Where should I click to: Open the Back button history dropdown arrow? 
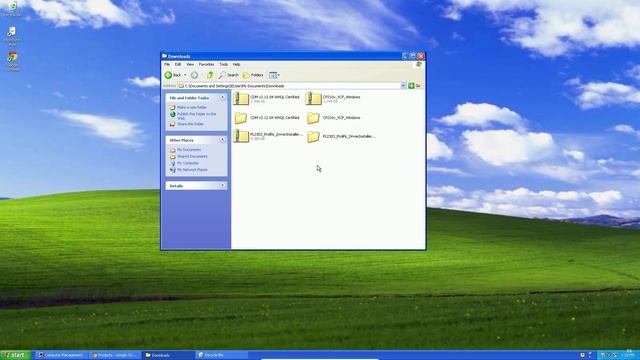tap(185, 75)
